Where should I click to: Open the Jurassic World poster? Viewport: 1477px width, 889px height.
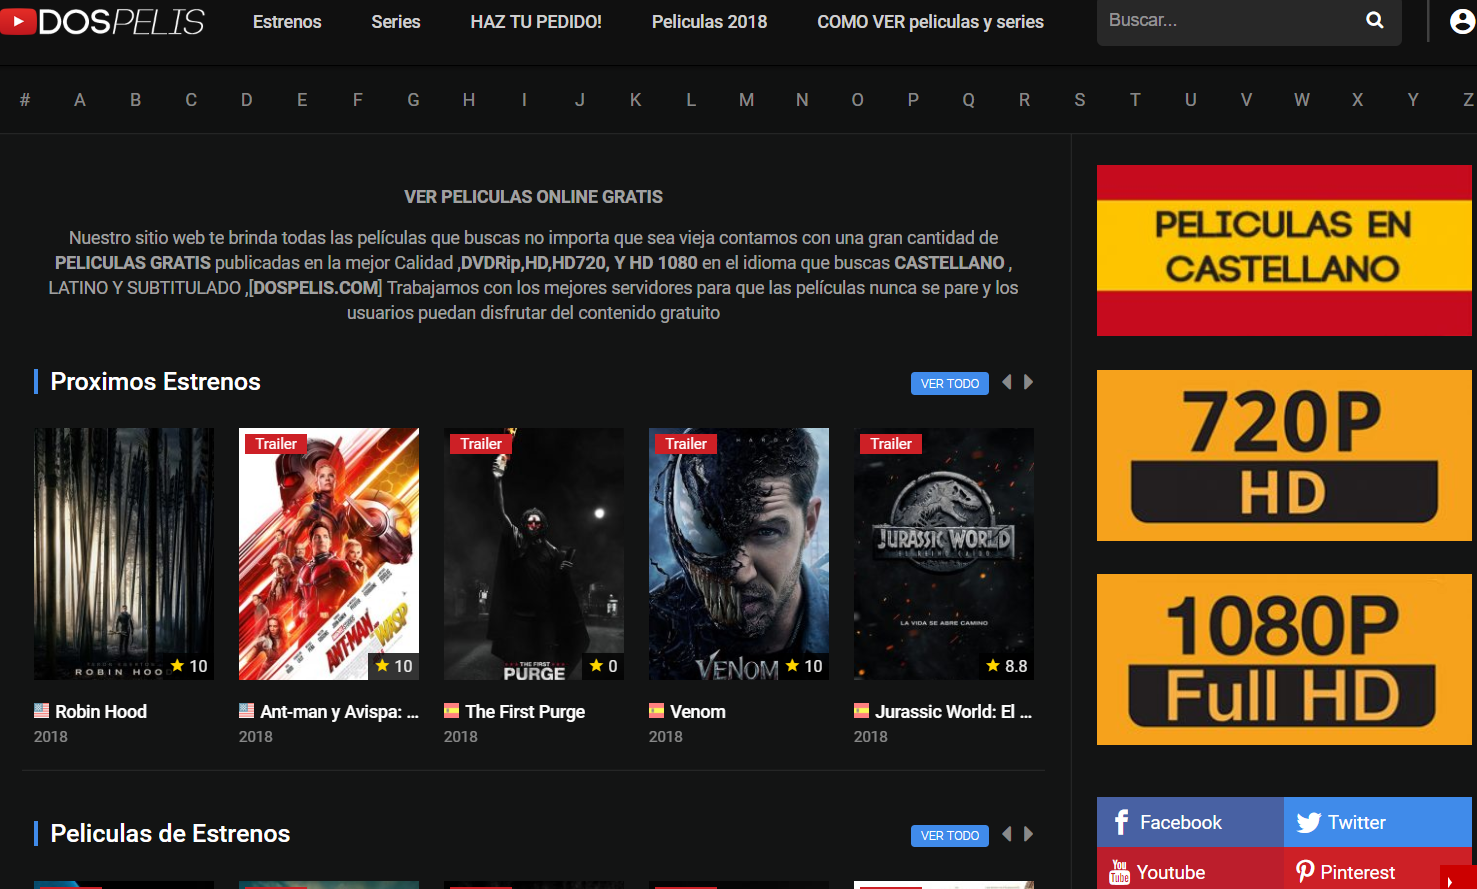click(944, 554)
